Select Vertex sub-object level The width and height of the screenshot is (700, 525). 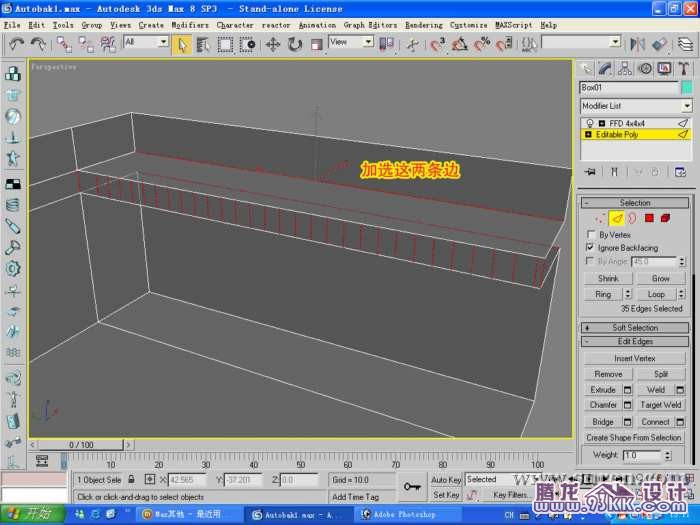click(600, 218)
